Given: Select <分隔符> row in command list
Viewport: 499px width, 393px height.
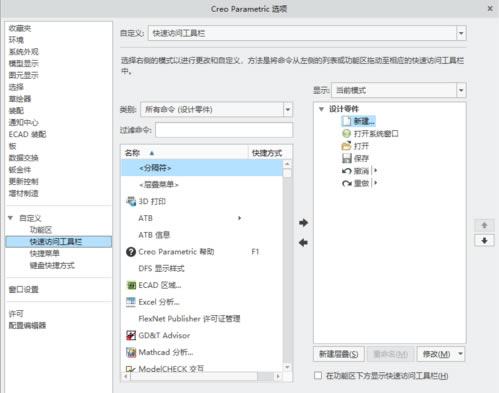Looking at the screenshot, I should coord(202,168).
